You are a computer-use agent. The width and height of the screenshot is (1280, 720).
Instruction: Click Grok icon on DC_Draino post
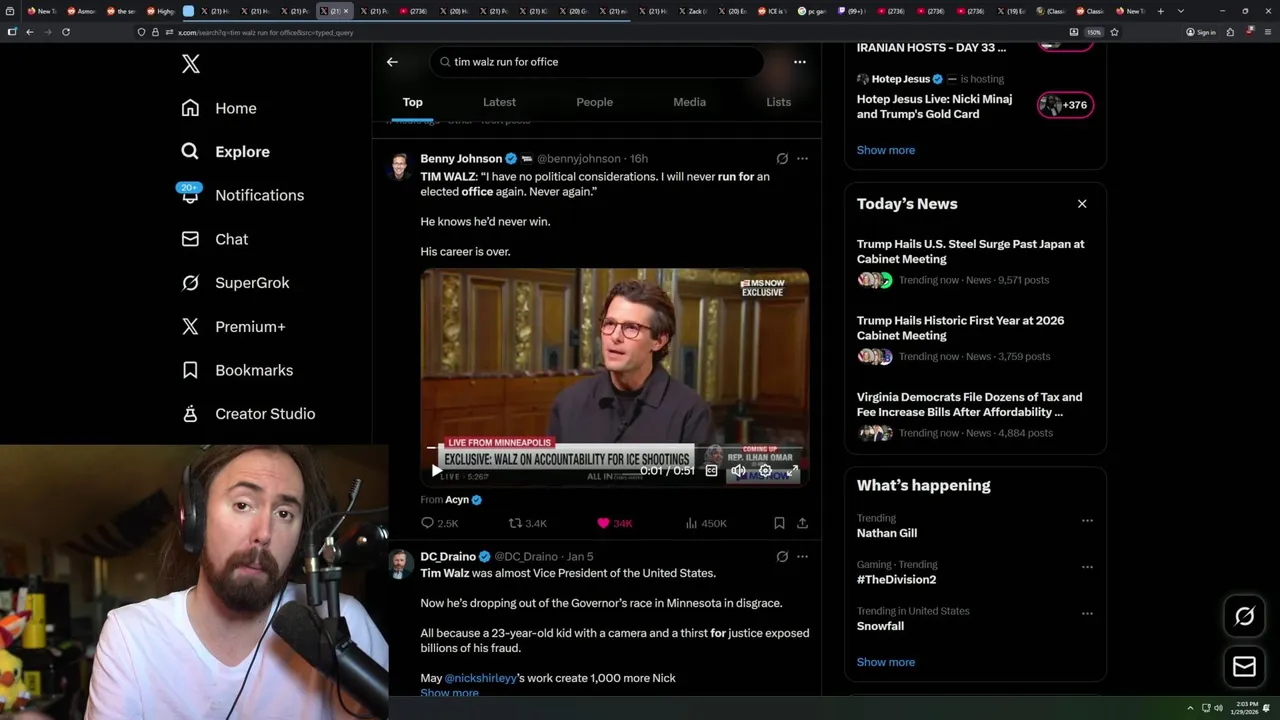(x=782, y=556)
